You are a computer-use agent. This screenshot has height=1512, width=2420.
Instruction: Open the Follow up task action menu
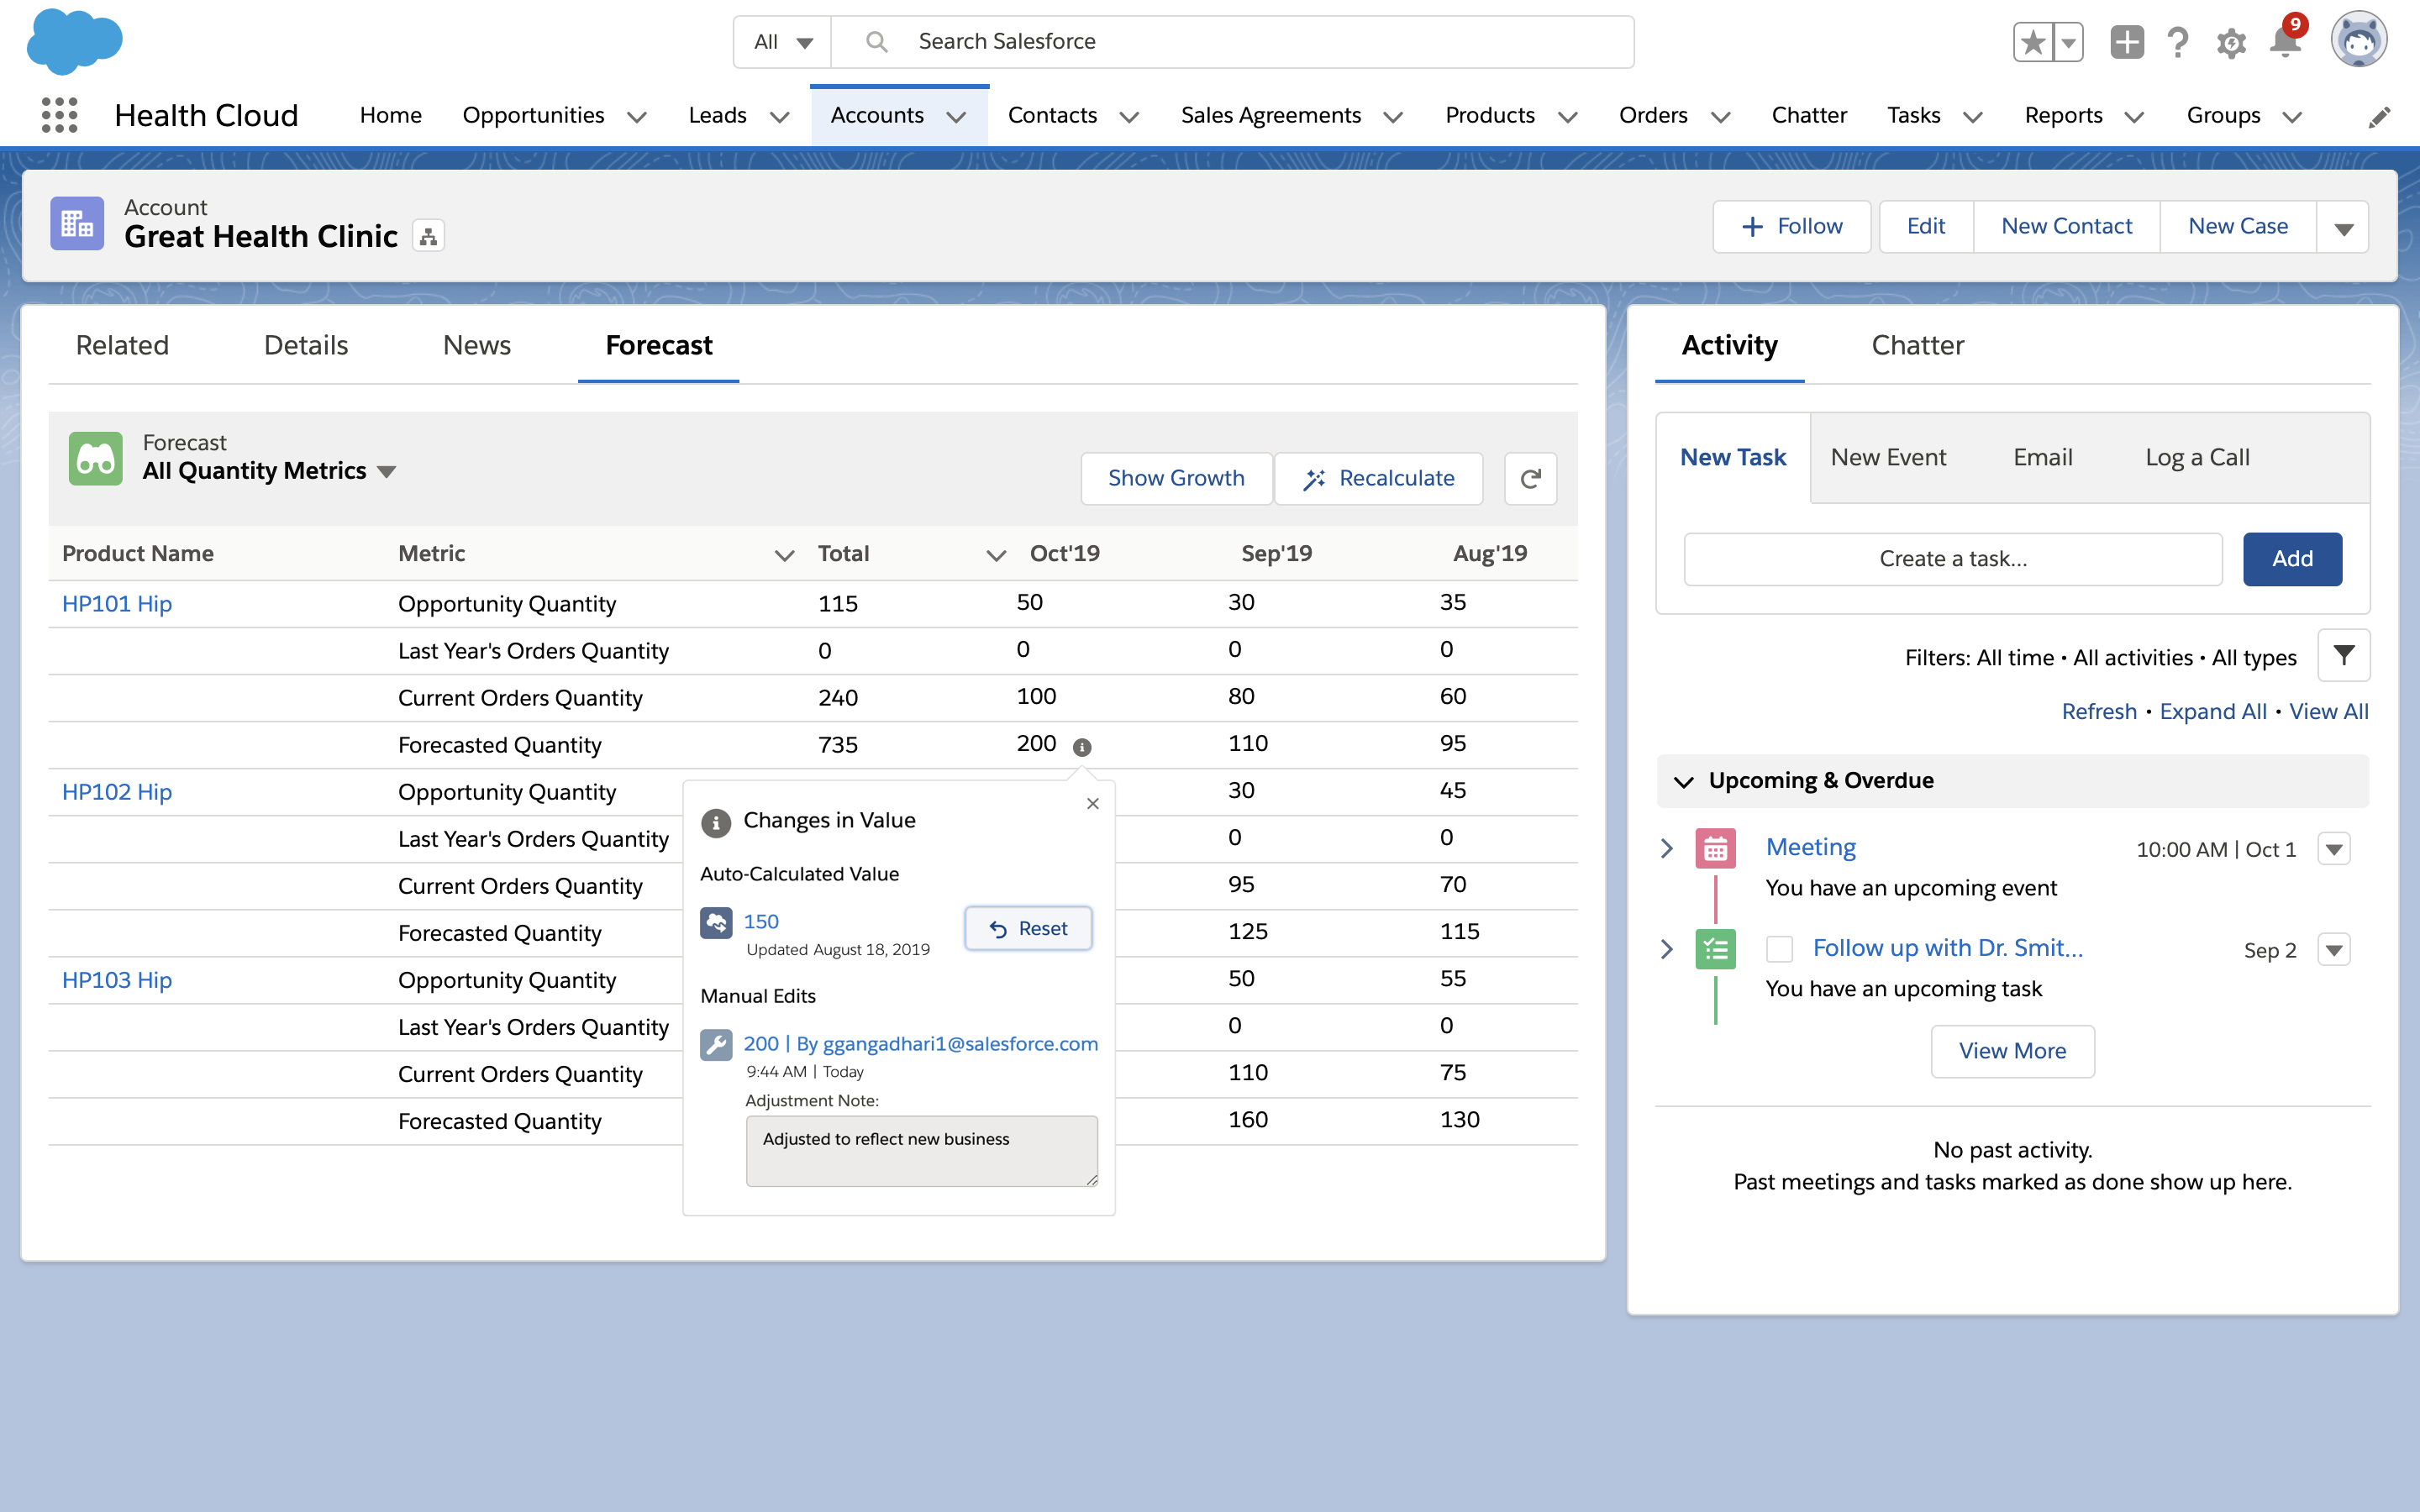point(2334,949)
